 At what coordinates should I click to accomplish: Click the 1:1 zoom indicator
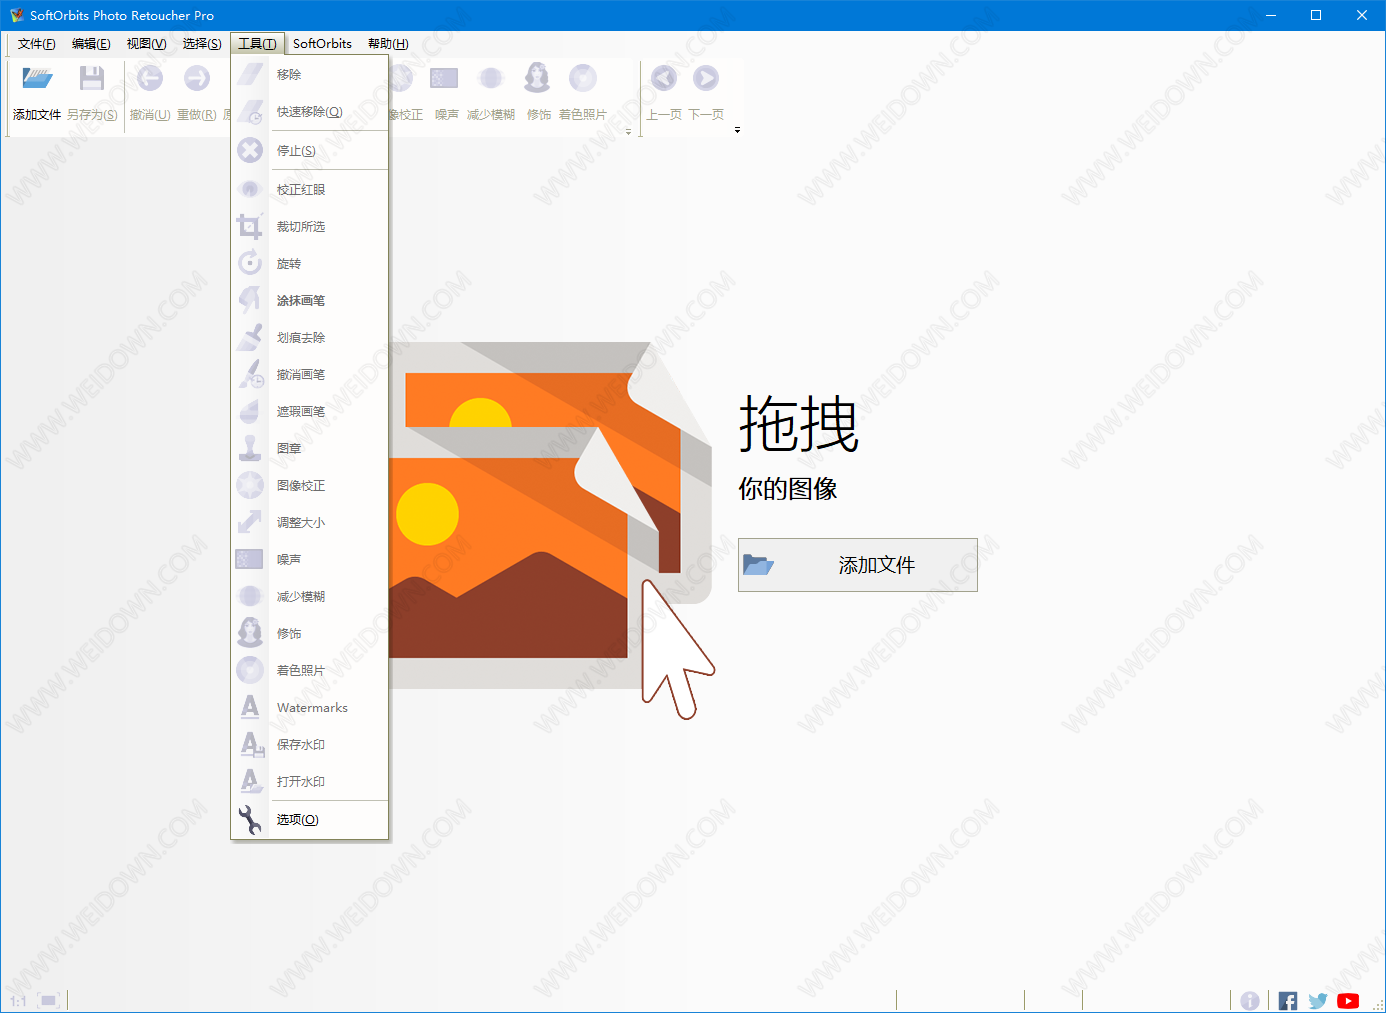pyautogui.click(x=18, y=1001)
